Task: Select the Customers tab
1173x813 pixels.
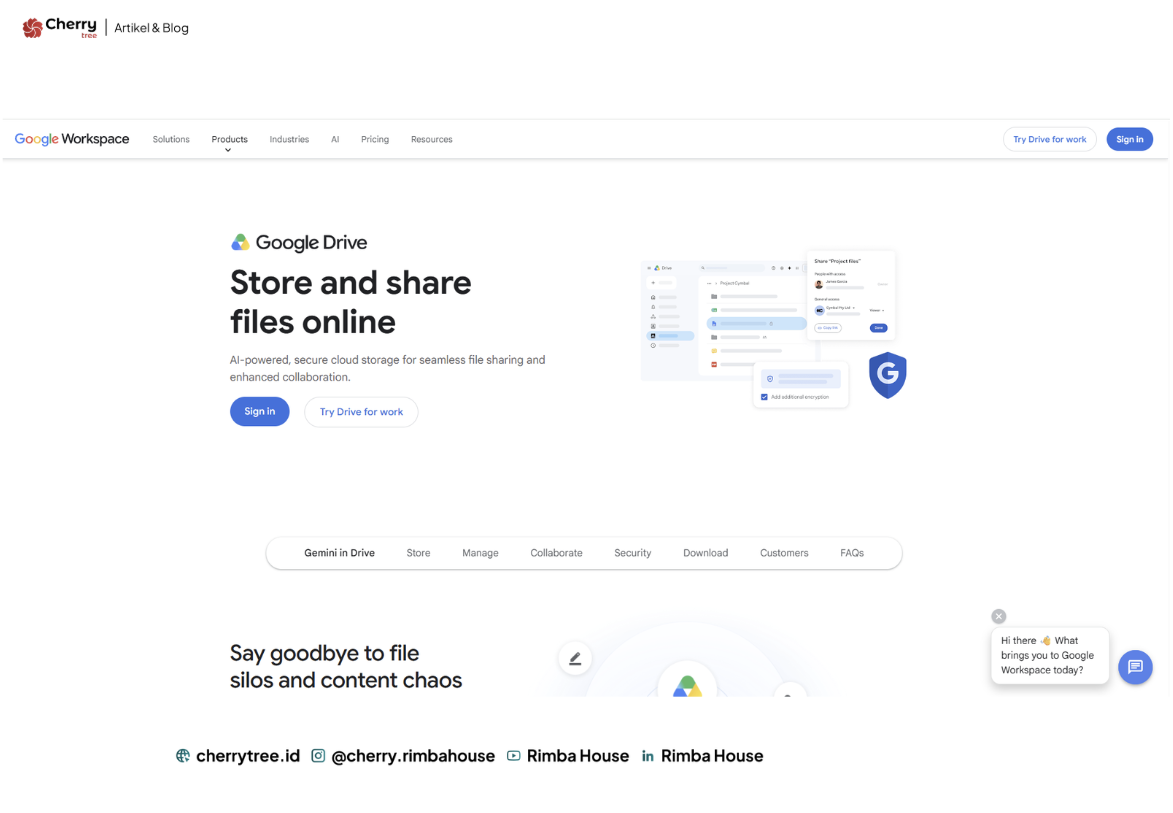Action: pyautogui.click(x=784, y=553)
